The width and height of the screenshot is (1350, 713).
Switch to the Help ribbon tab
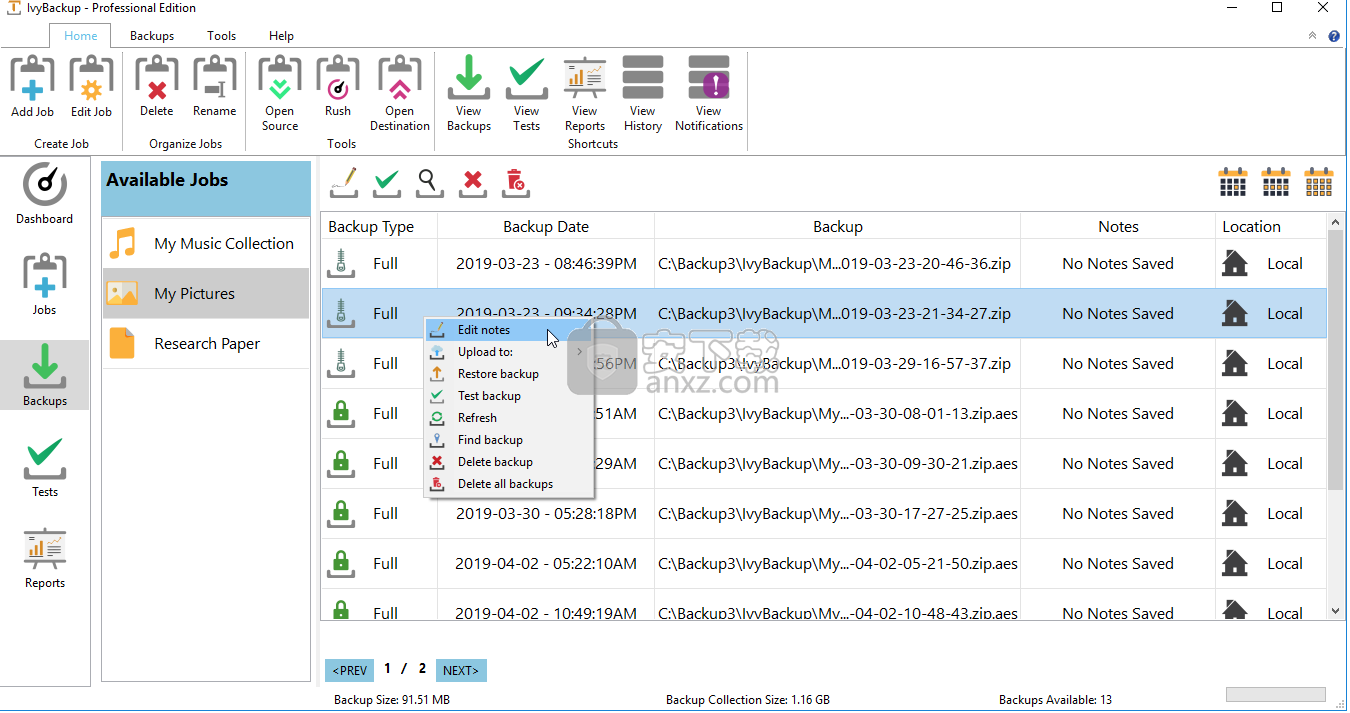coord(282,36)
